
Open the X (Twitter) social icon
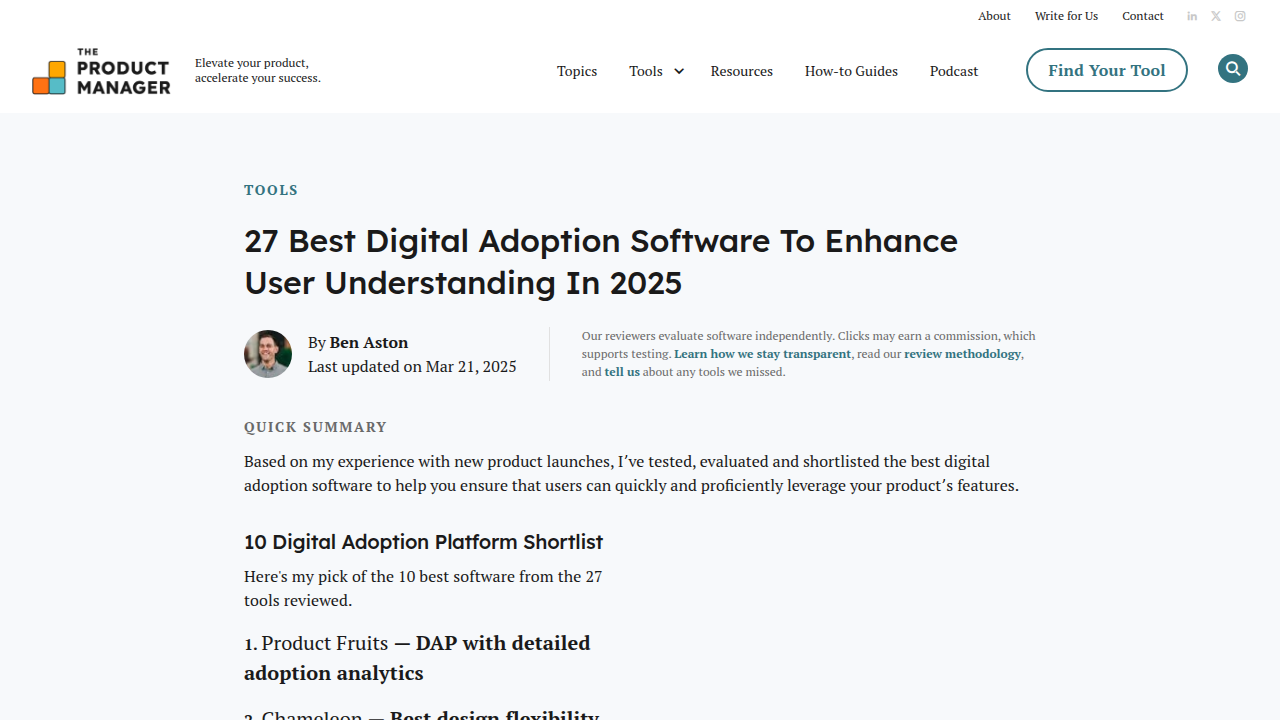tap(1216, 16)
